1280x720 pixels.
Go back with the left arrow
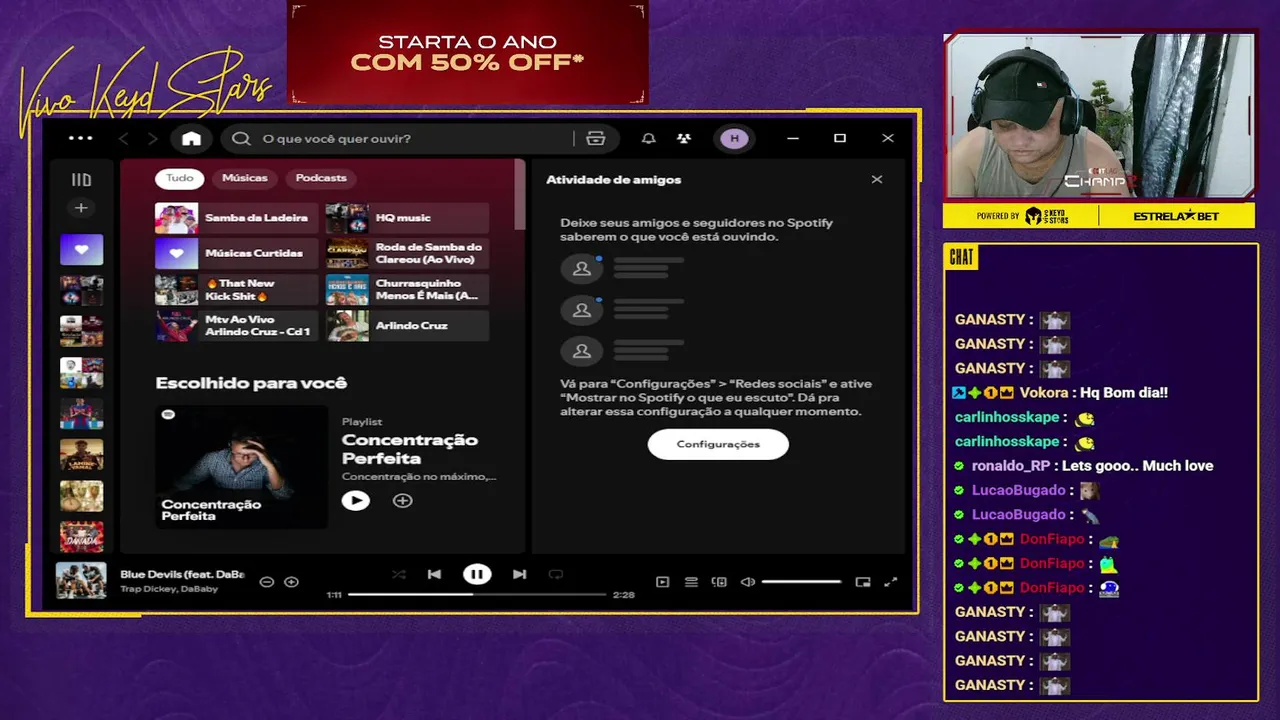[x=124, y=139]
